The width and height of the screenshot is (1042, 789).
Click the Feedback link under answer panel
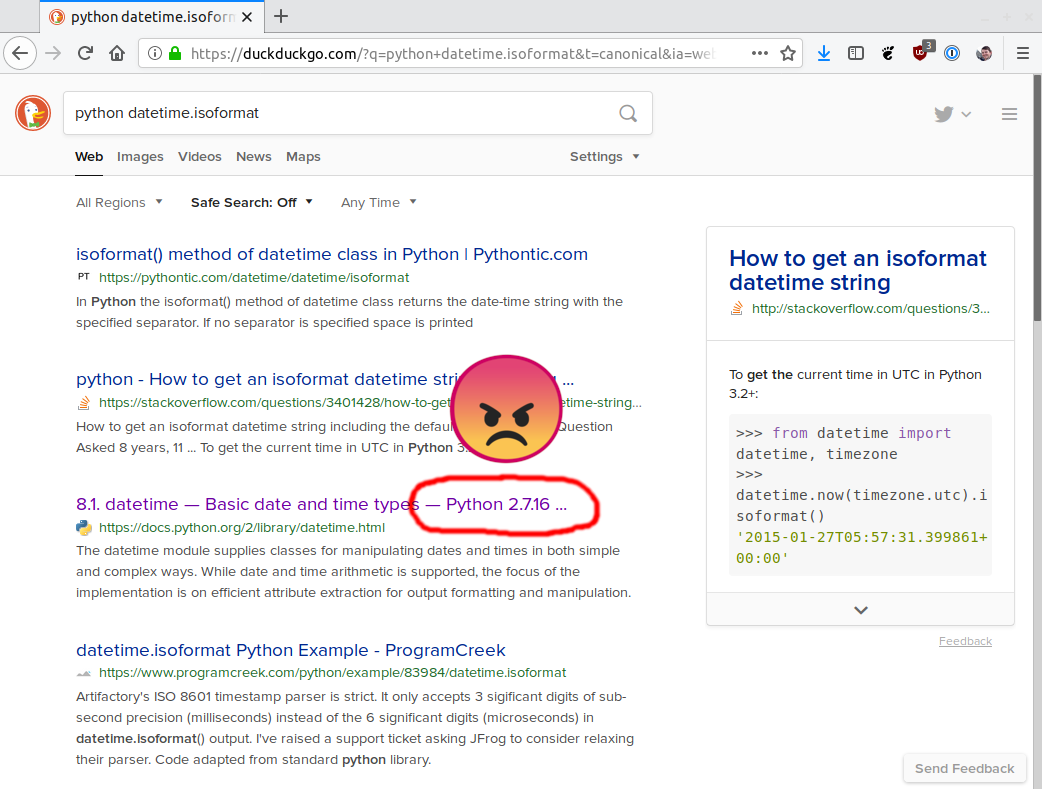click(x=965, y=641)
